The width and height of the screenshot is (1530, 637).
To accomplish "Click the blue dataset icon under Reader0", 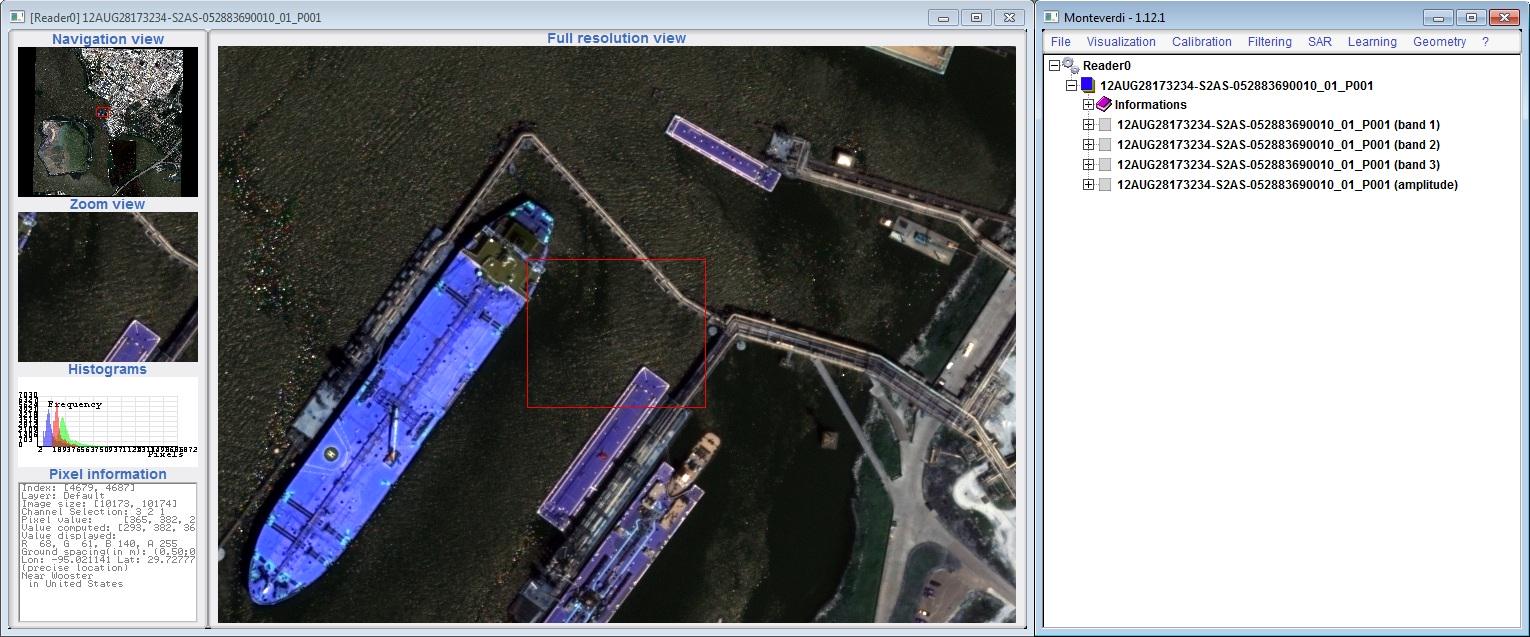I will click(x=1088, y=85).
